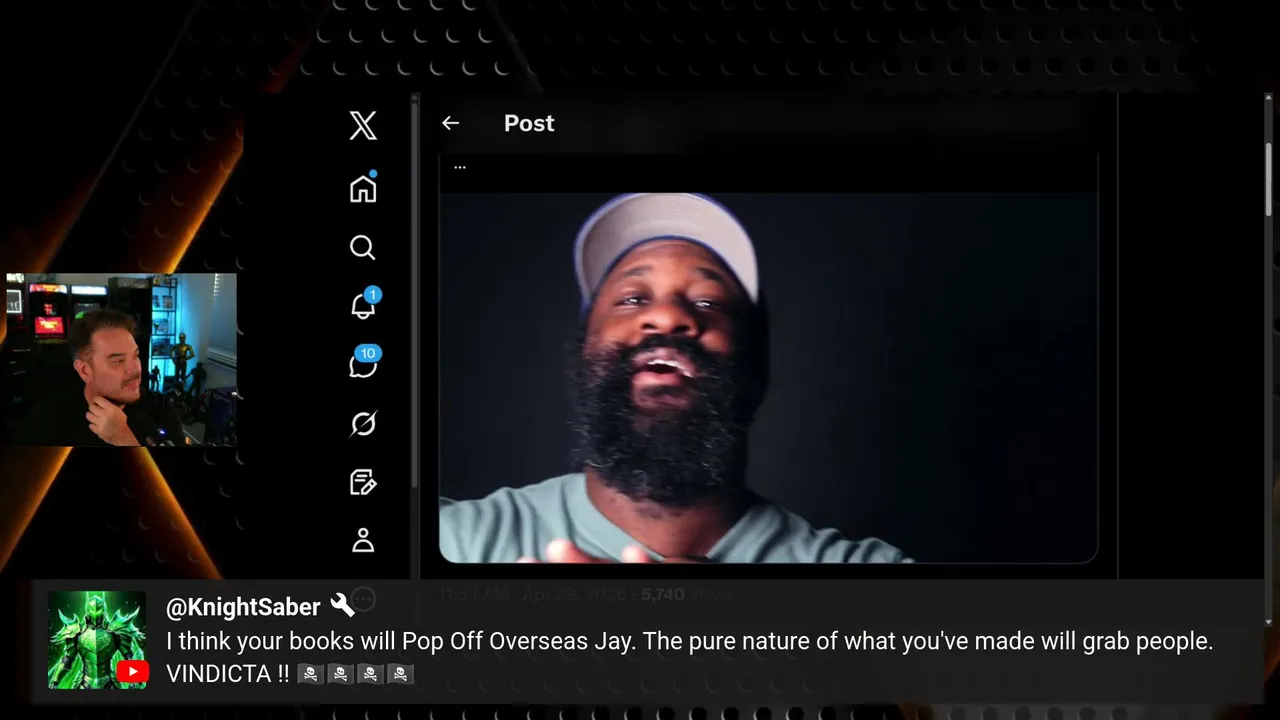
Task: Click the X logo icon
Action: [x=363, y=125]
